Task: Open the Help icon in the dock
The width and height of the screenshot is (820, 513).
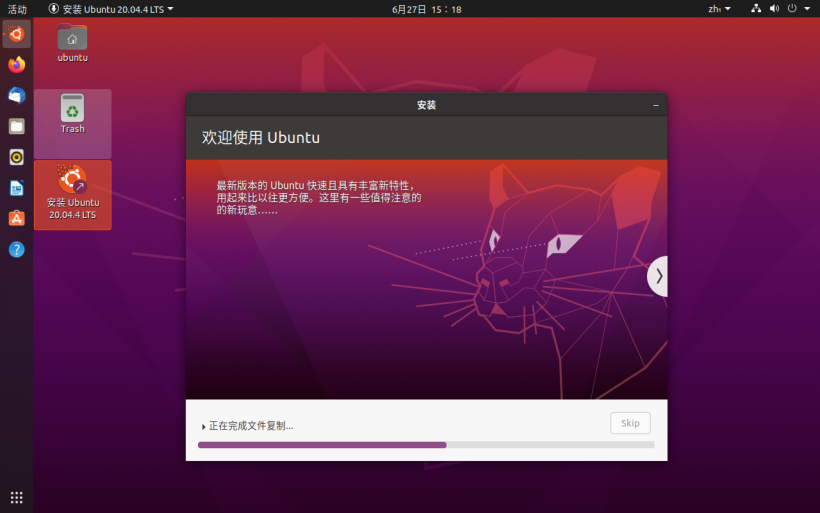Action: click(x=16, y=248)
